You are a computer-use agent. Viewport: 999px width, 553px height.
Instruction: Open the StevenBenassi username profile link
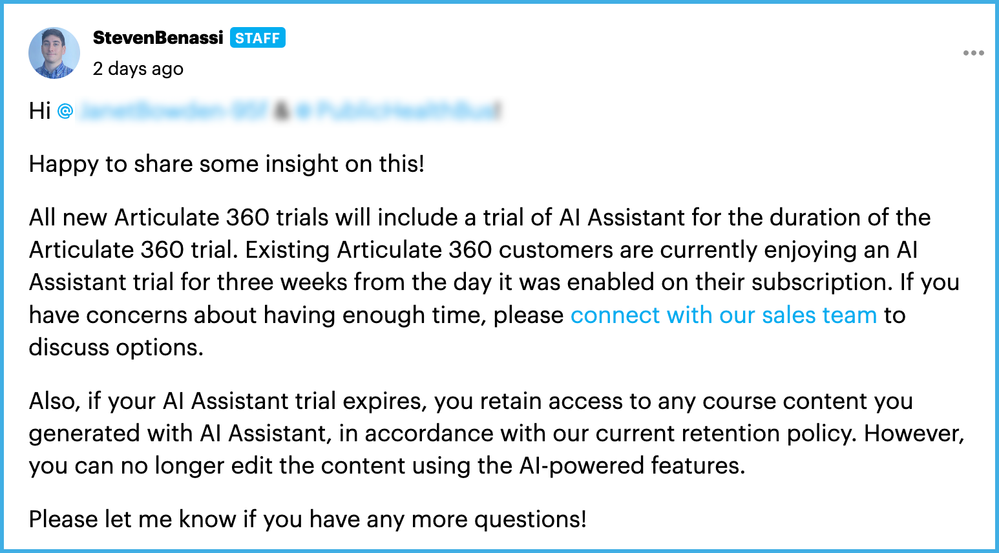click(x=157, y=38)
